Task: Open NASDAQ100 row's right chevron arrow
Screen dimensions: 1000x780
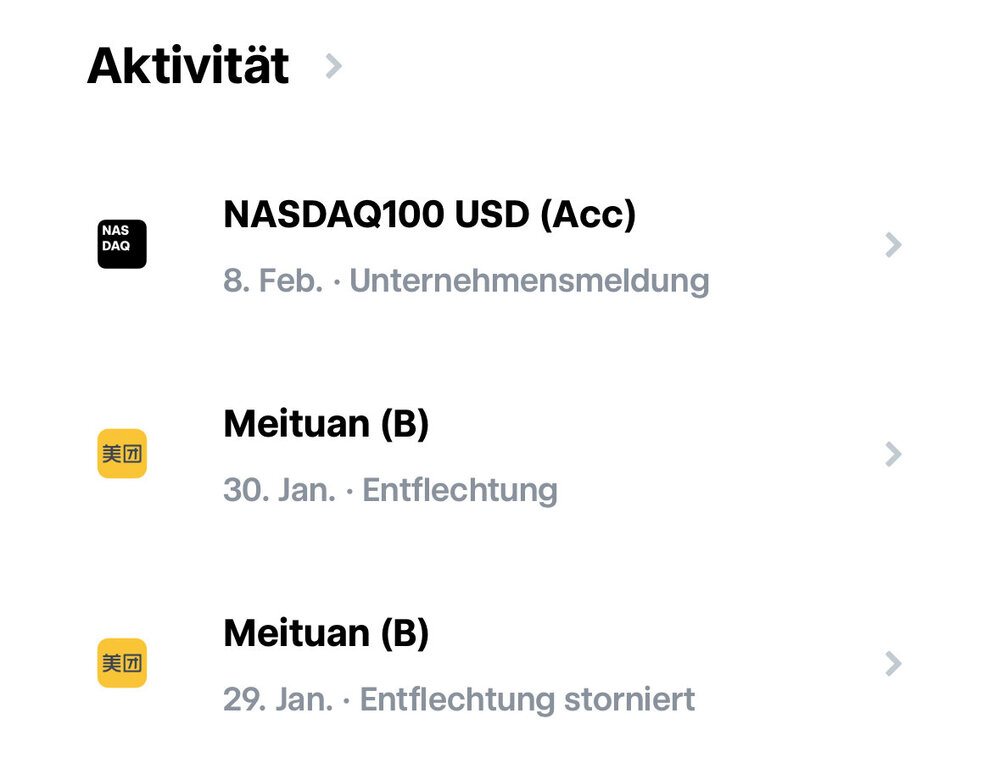Action: pyautogui.click(x=894, y=245)
